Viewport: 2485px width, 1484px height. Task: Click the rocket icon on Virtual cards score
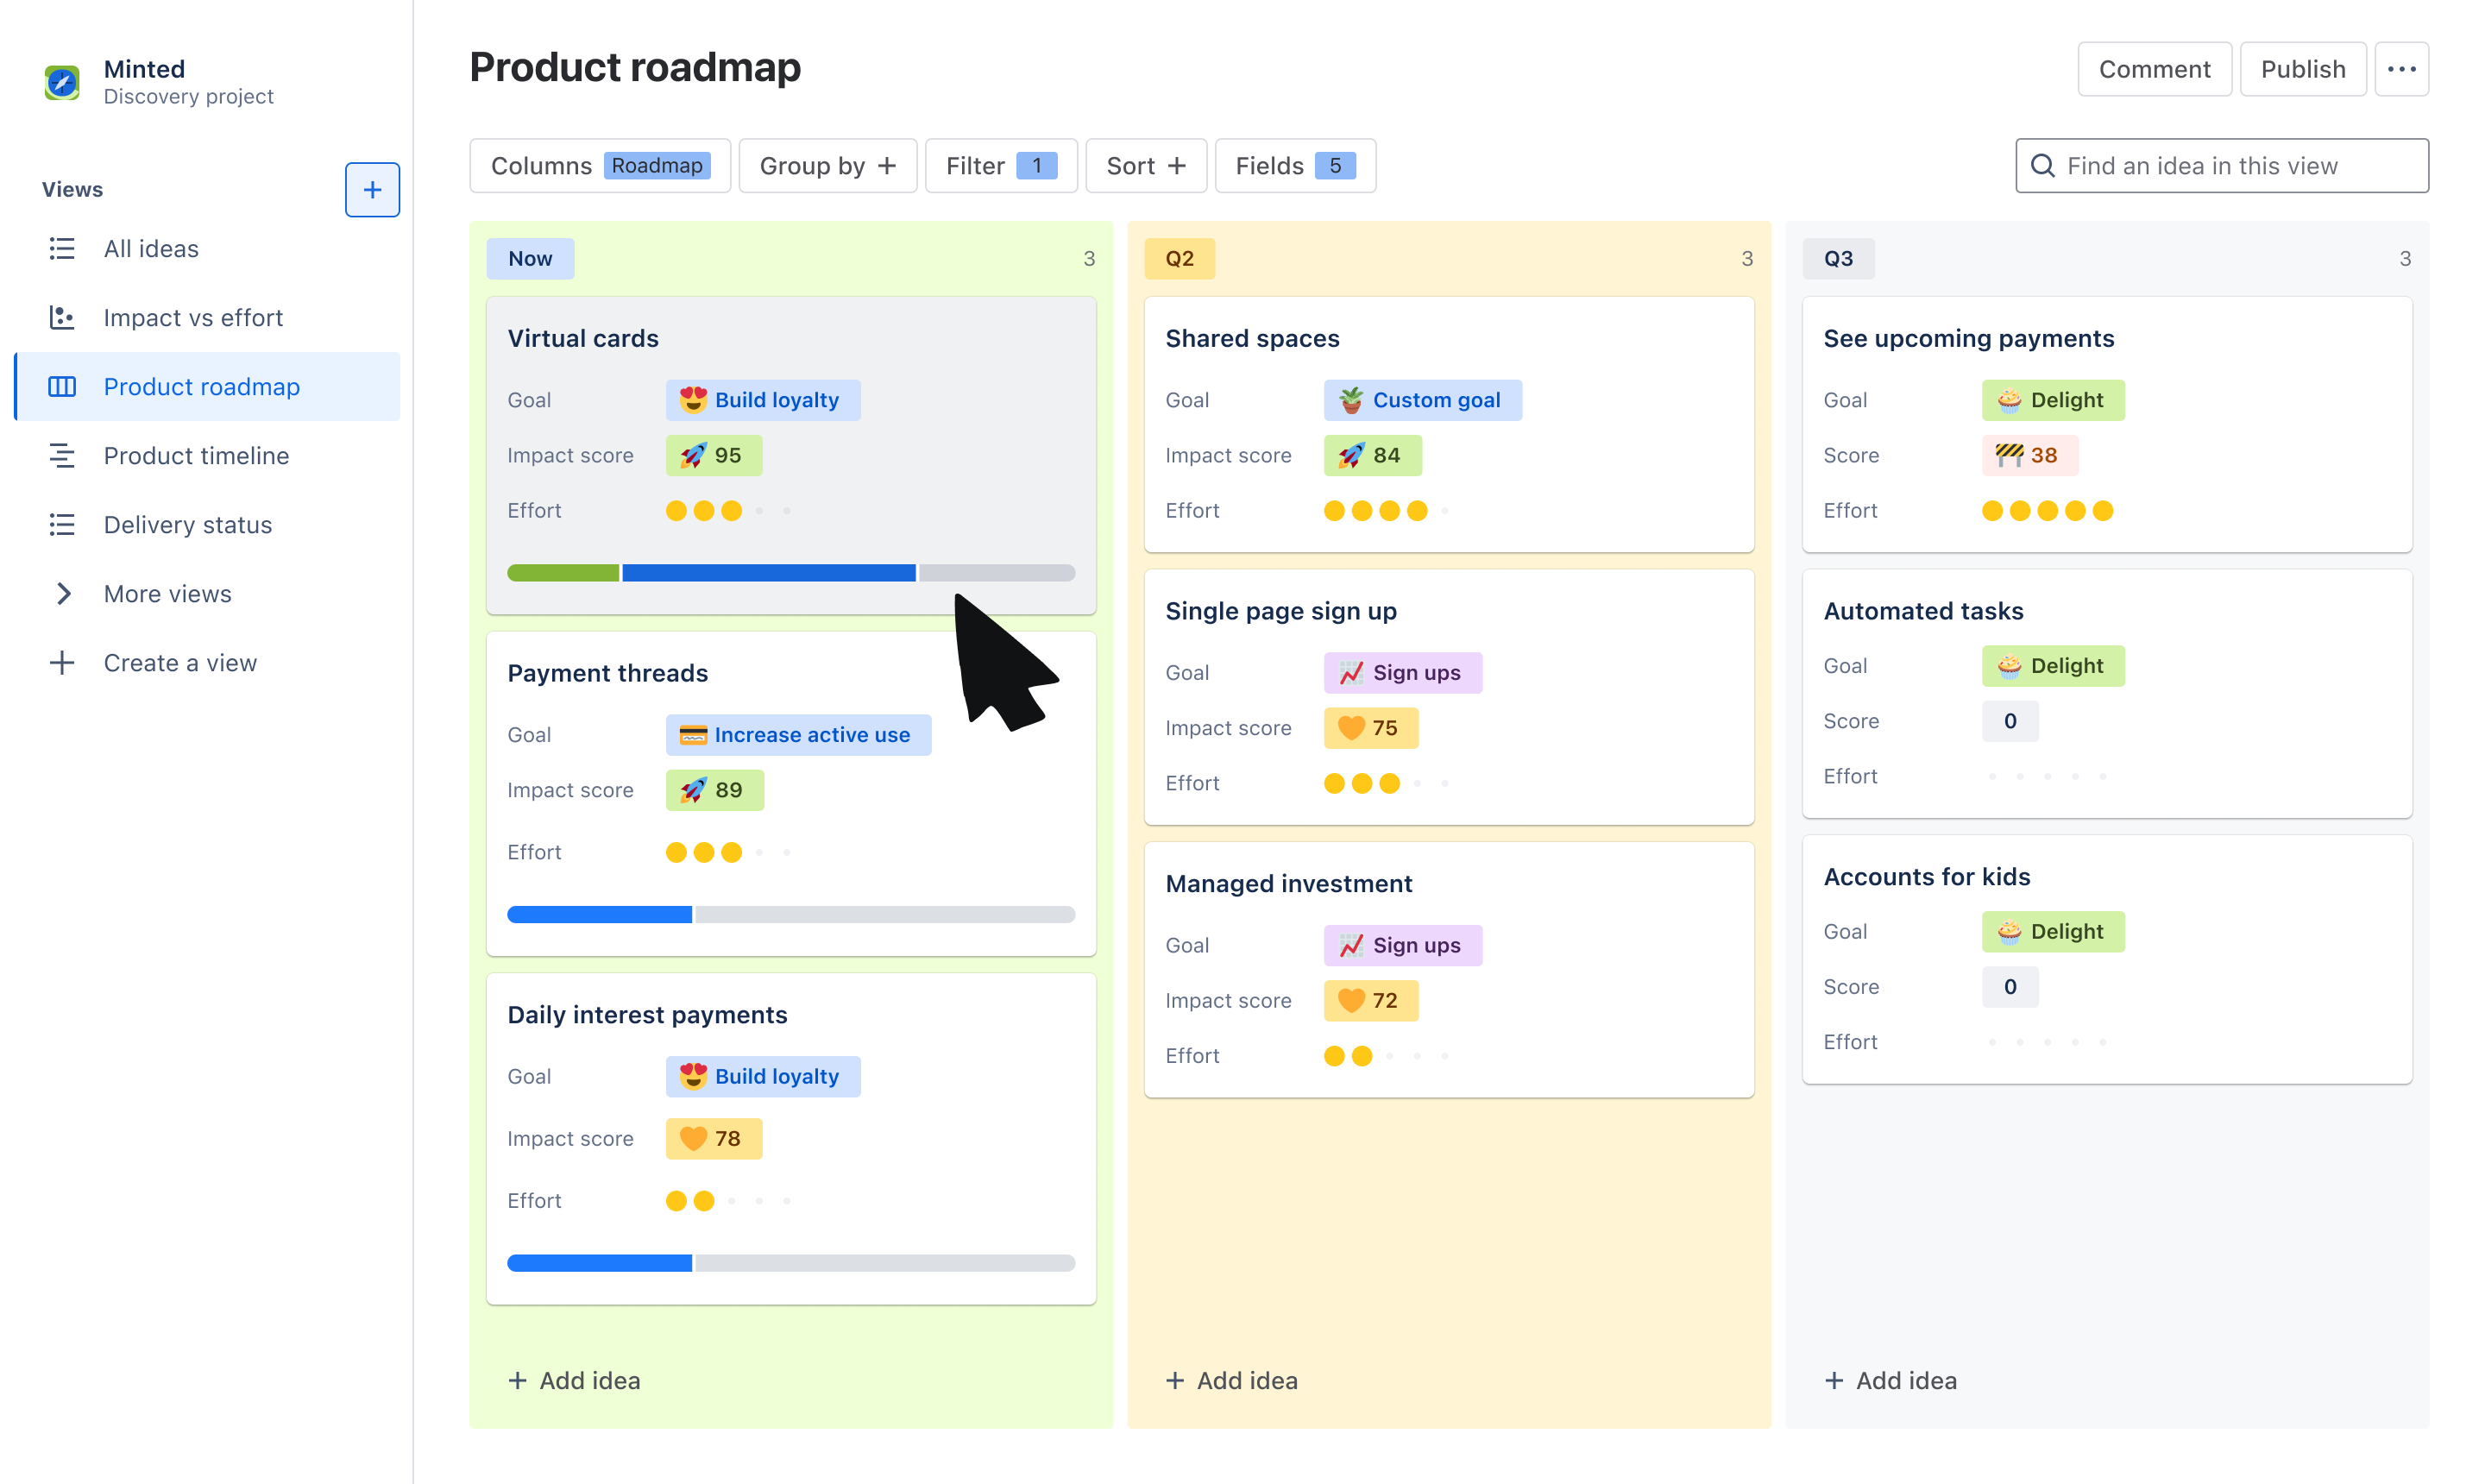693,456
